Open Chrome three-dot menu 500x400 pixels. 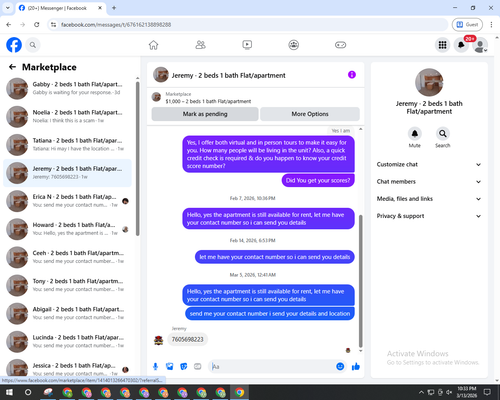491,25
